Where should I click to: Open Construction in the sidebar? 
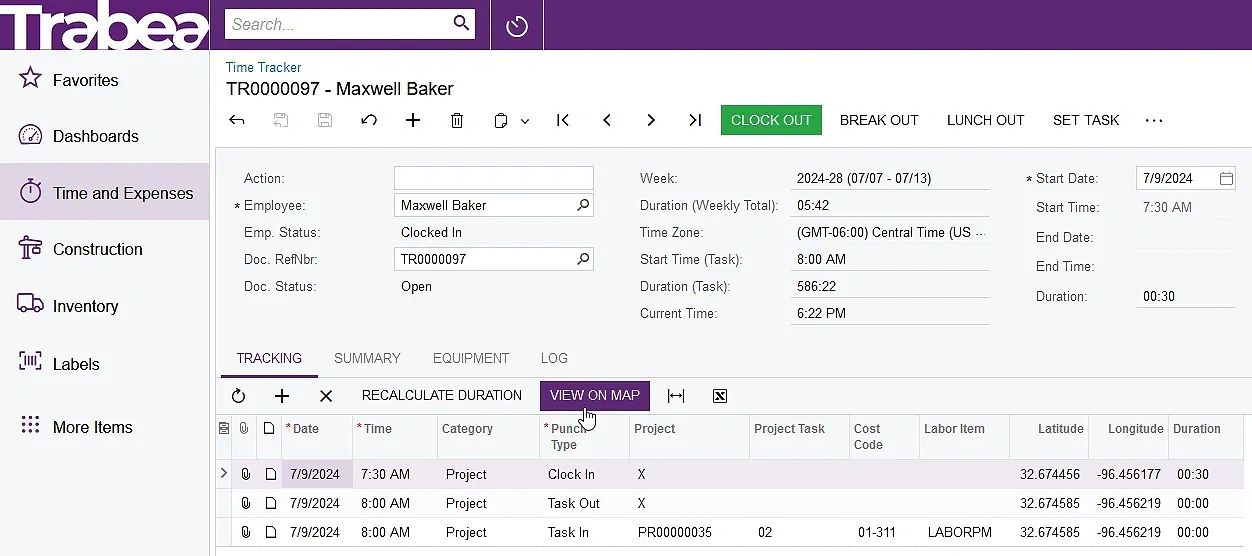pyautogui.click(x=97, y=249)
